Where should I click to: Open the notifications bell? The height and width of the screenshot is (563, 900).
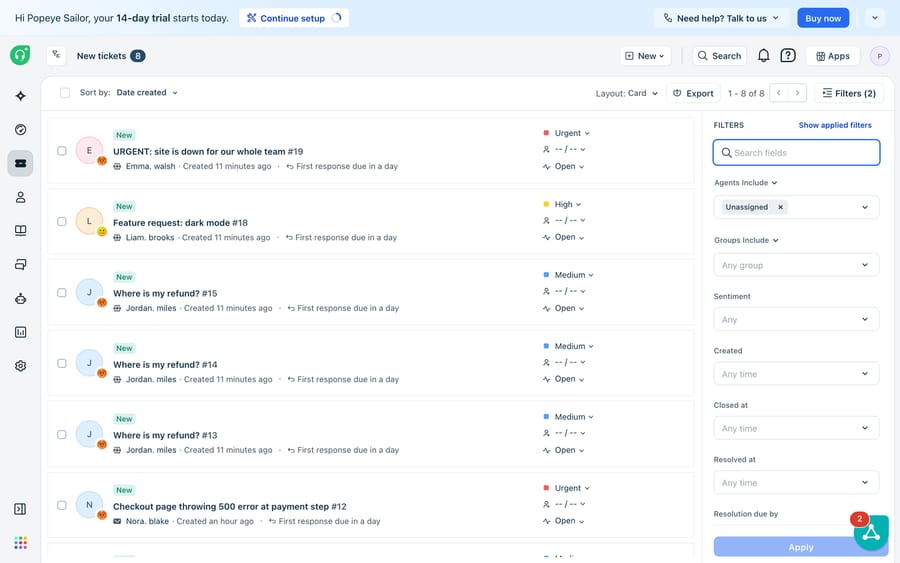763,56
